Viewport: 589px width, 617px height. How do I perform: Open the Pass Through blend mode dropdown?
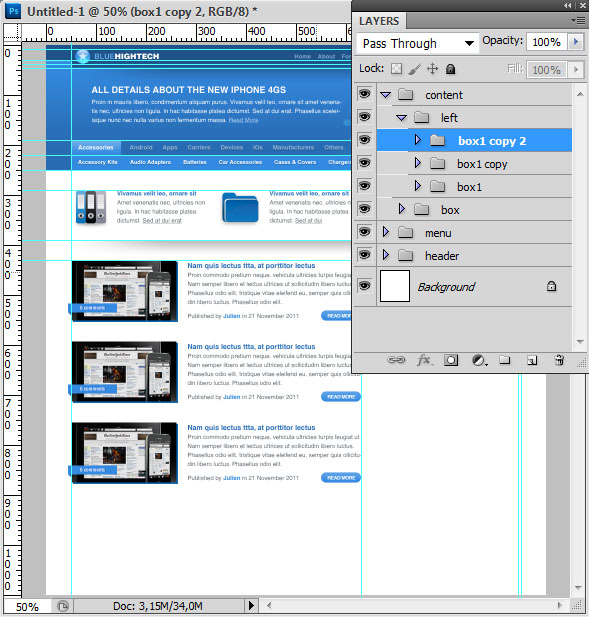[x=418, y=43]
